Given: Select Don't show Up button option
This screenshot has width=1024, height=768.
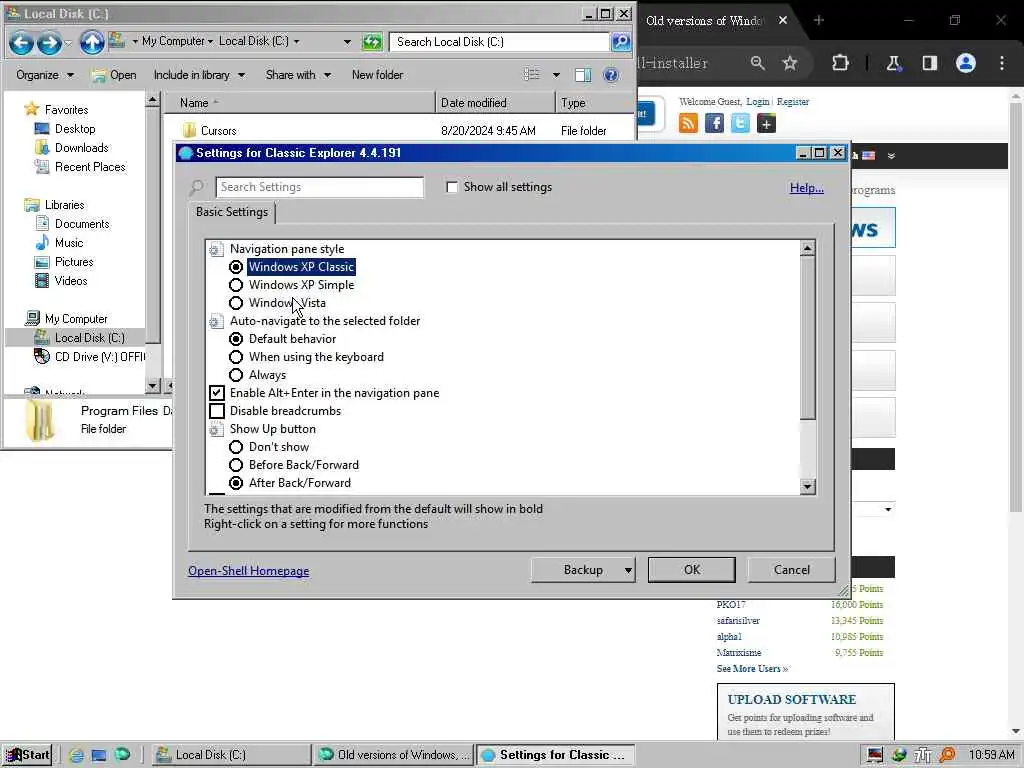Looking at the screenshot, I should click(x=236, y=447).
